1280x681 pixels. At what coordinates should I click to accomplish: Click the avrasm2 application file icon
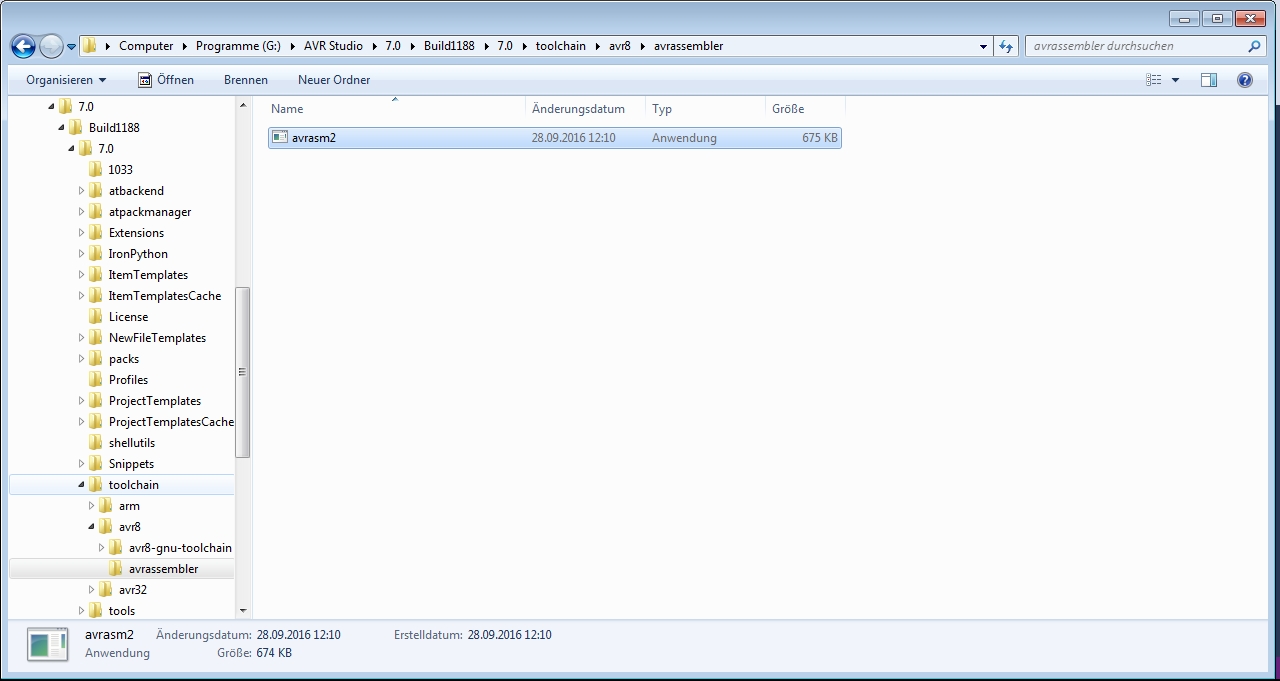pyautogui.click(x=280, y=138)
